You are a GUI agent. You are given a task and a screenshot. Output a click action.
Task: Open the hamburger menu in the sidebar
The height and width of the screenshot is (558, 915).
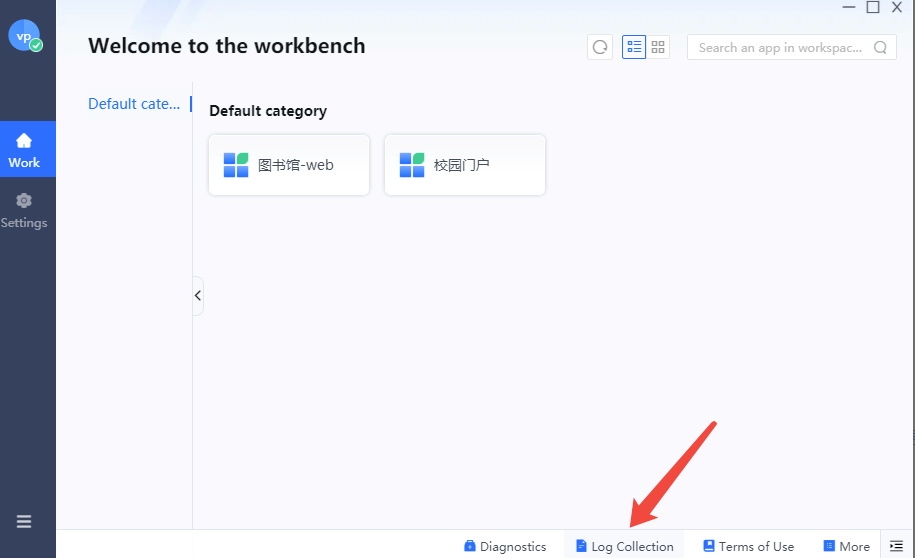point(24,521)
